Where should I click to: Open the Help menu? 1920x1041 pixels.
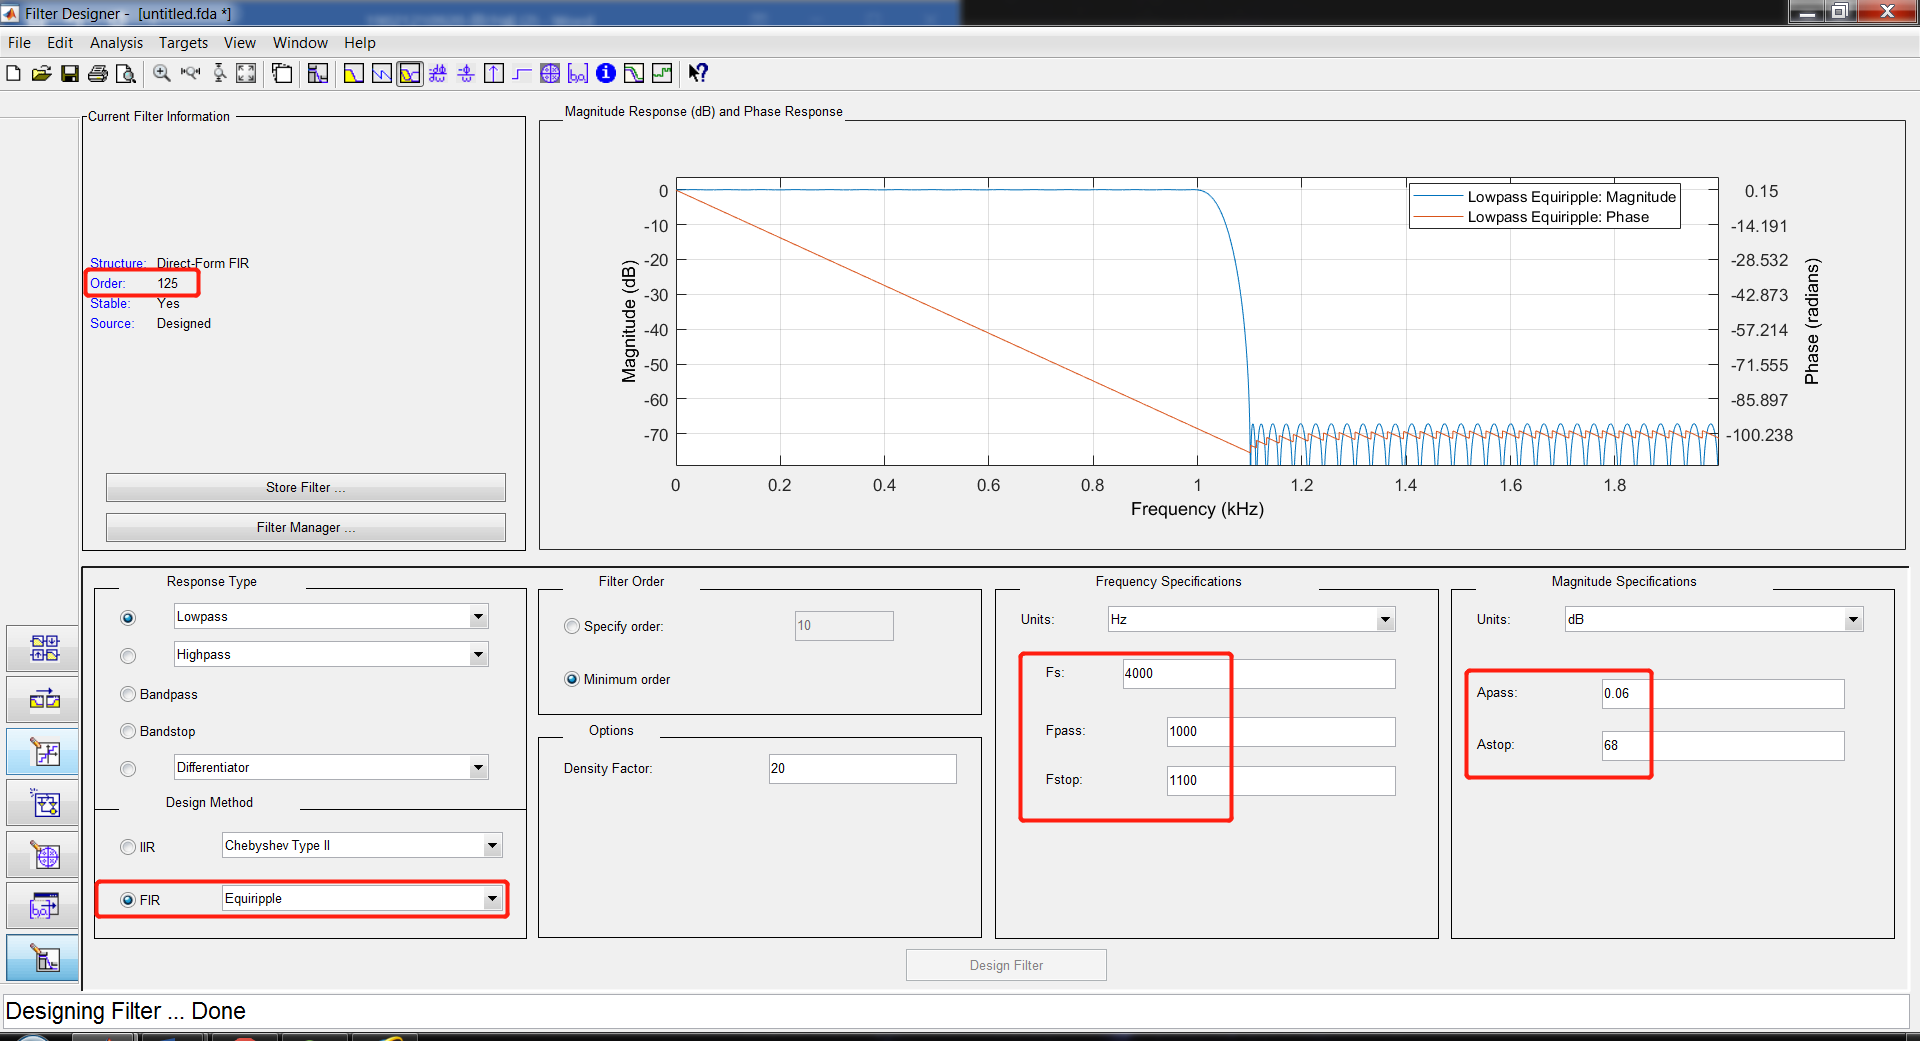point(359,43)
